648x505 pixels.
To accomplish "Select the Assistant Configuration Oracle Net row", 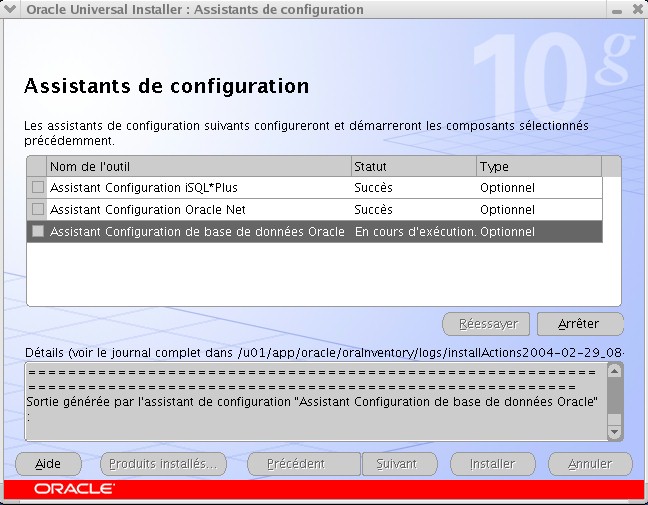I will pyautogui.click(x=200, y=210).
